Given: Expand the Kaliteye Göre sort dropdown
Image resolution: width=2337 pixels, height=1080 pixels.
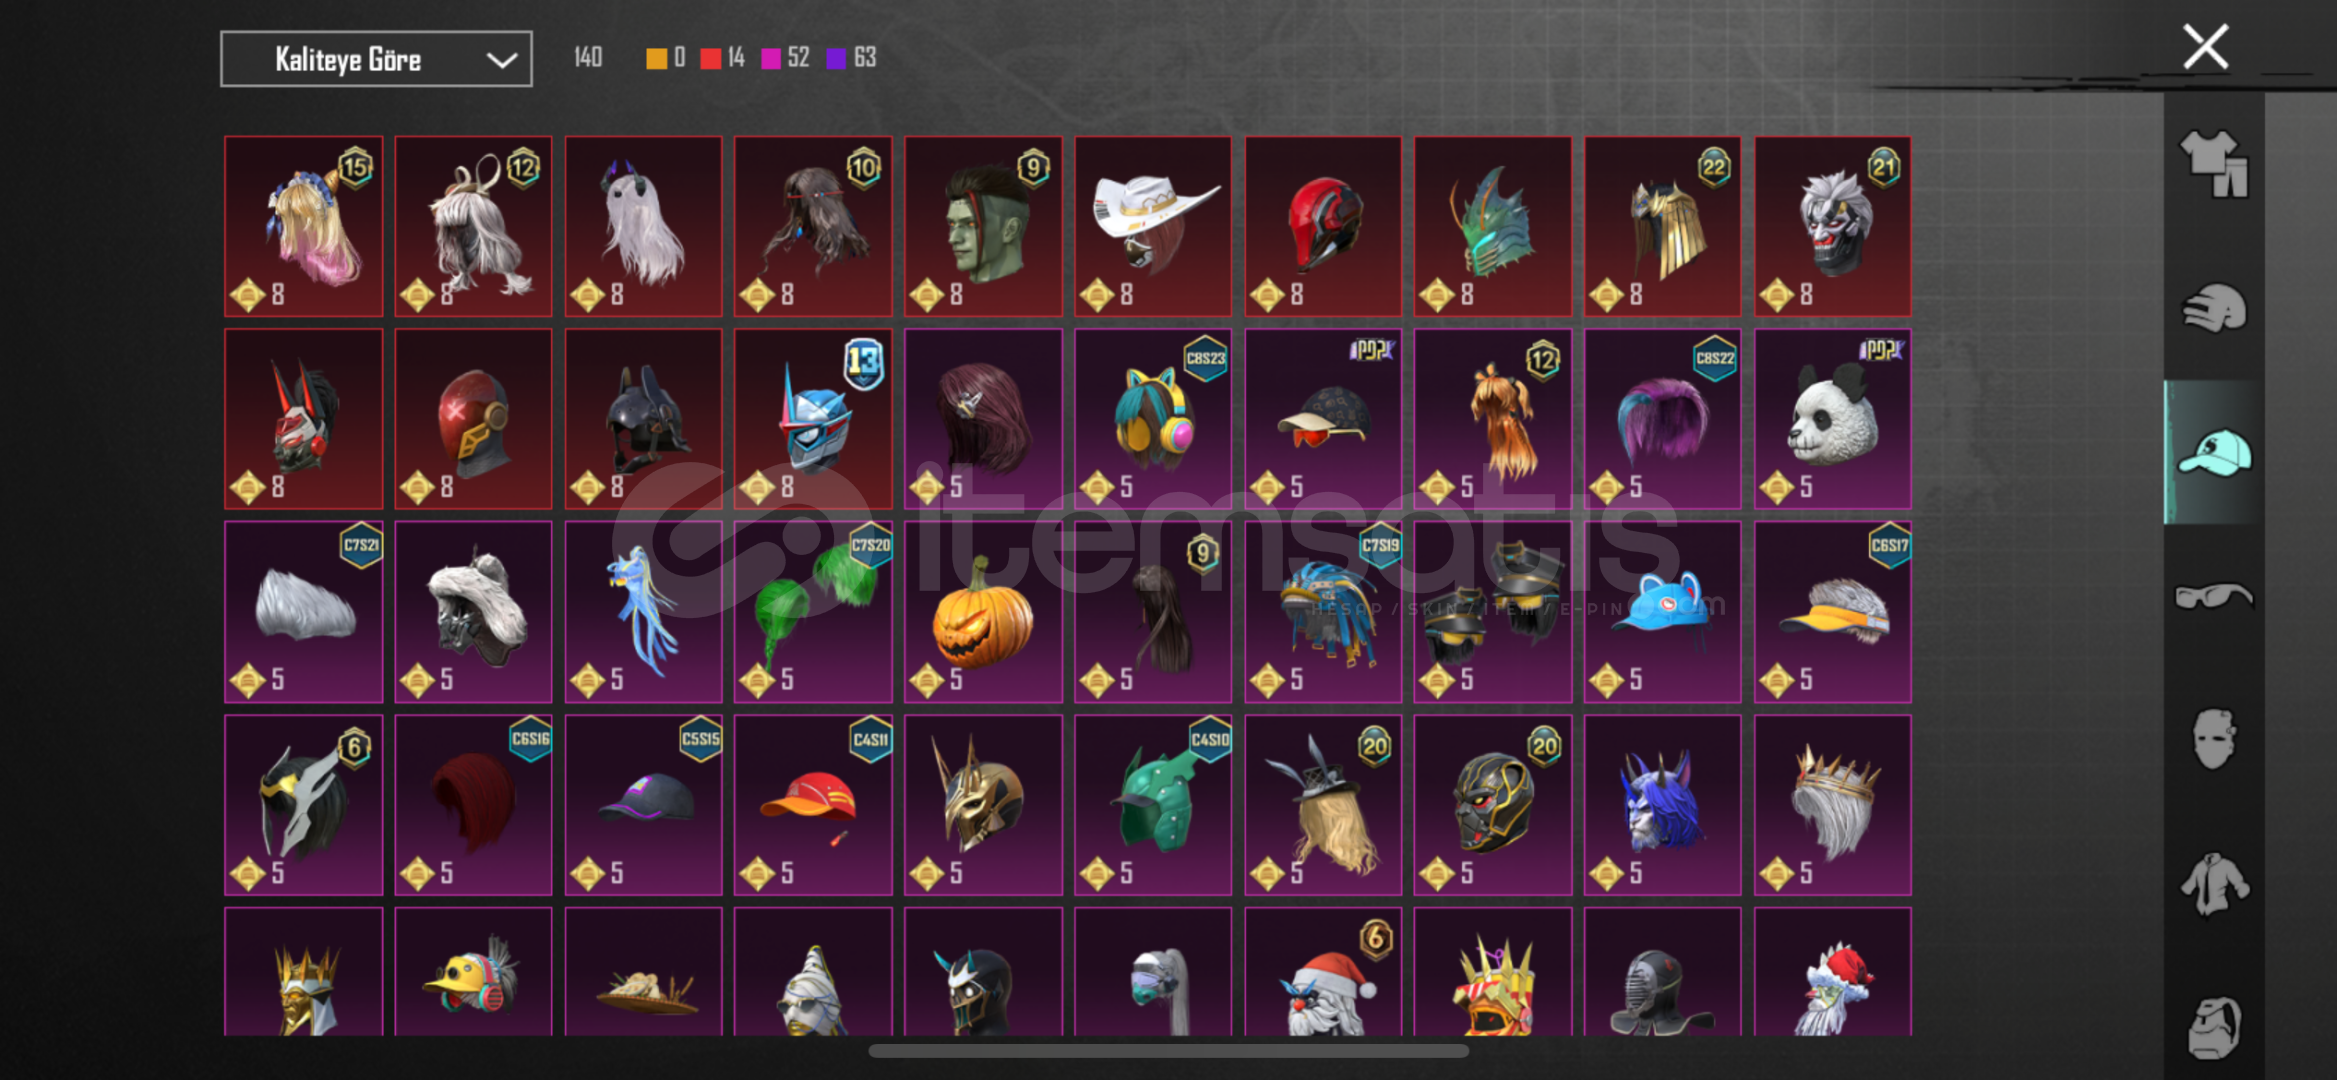Looking at the screenshot, I should click(x=376, y=59).
